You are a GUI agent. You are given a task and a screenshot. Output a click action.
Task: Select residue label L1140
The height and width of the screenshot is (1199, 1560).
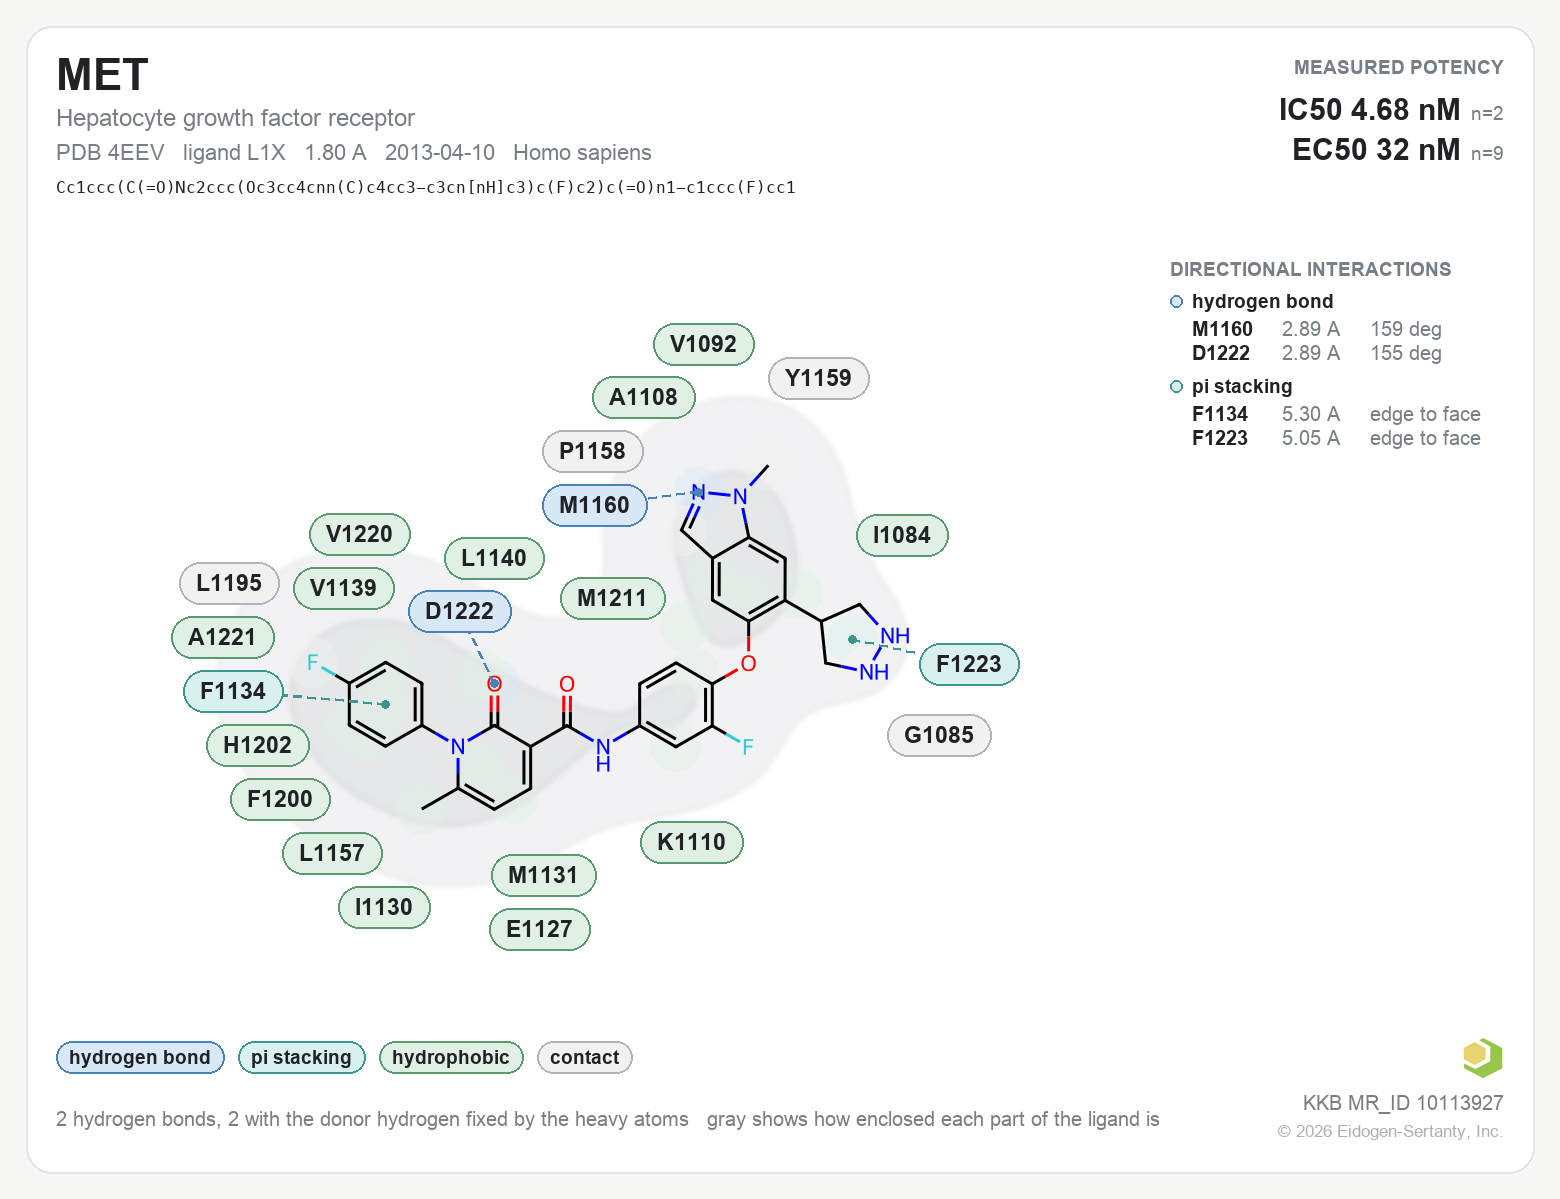click(x=494, y=558)
